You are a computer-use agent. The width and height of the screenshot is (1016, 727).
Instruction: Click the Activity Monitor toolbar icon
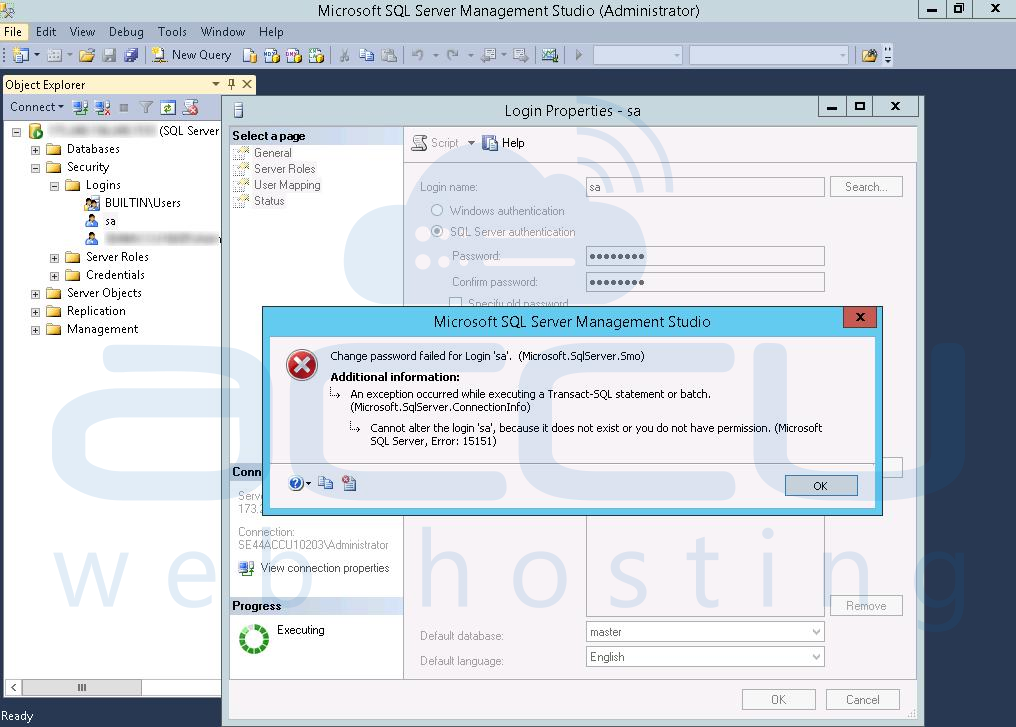point(549,56)
